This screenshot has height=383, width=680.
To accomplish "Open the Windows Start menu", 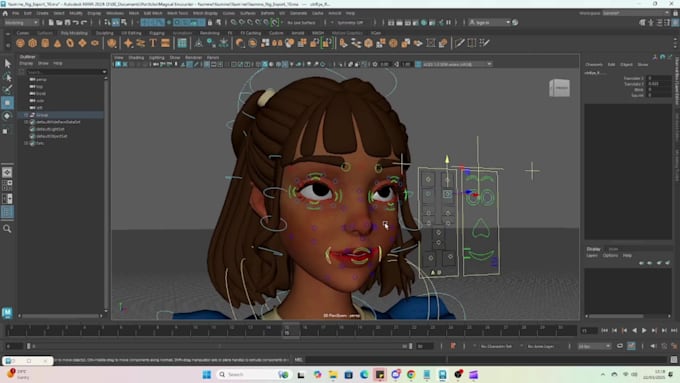I will tap(207, 374).
